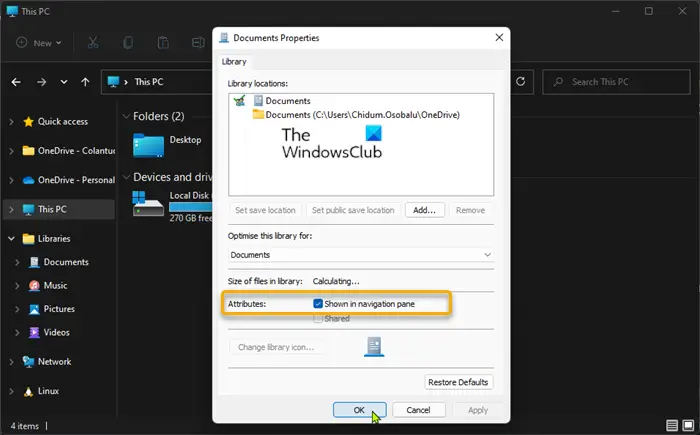700x435 pixels.
Task: Click the This PC address bar path
Action: click(x=149, y=82)
